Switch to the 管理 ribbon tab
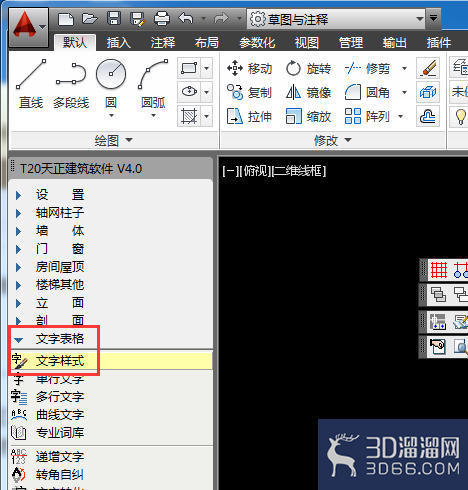The height and width of the screenshot is (490, 468). pos(351,43)
